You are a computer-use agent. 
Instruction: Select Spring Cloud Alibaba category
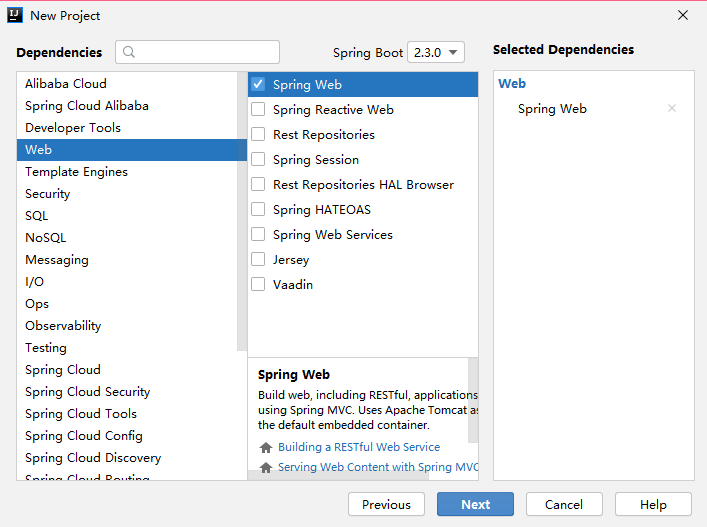[127, 105]
